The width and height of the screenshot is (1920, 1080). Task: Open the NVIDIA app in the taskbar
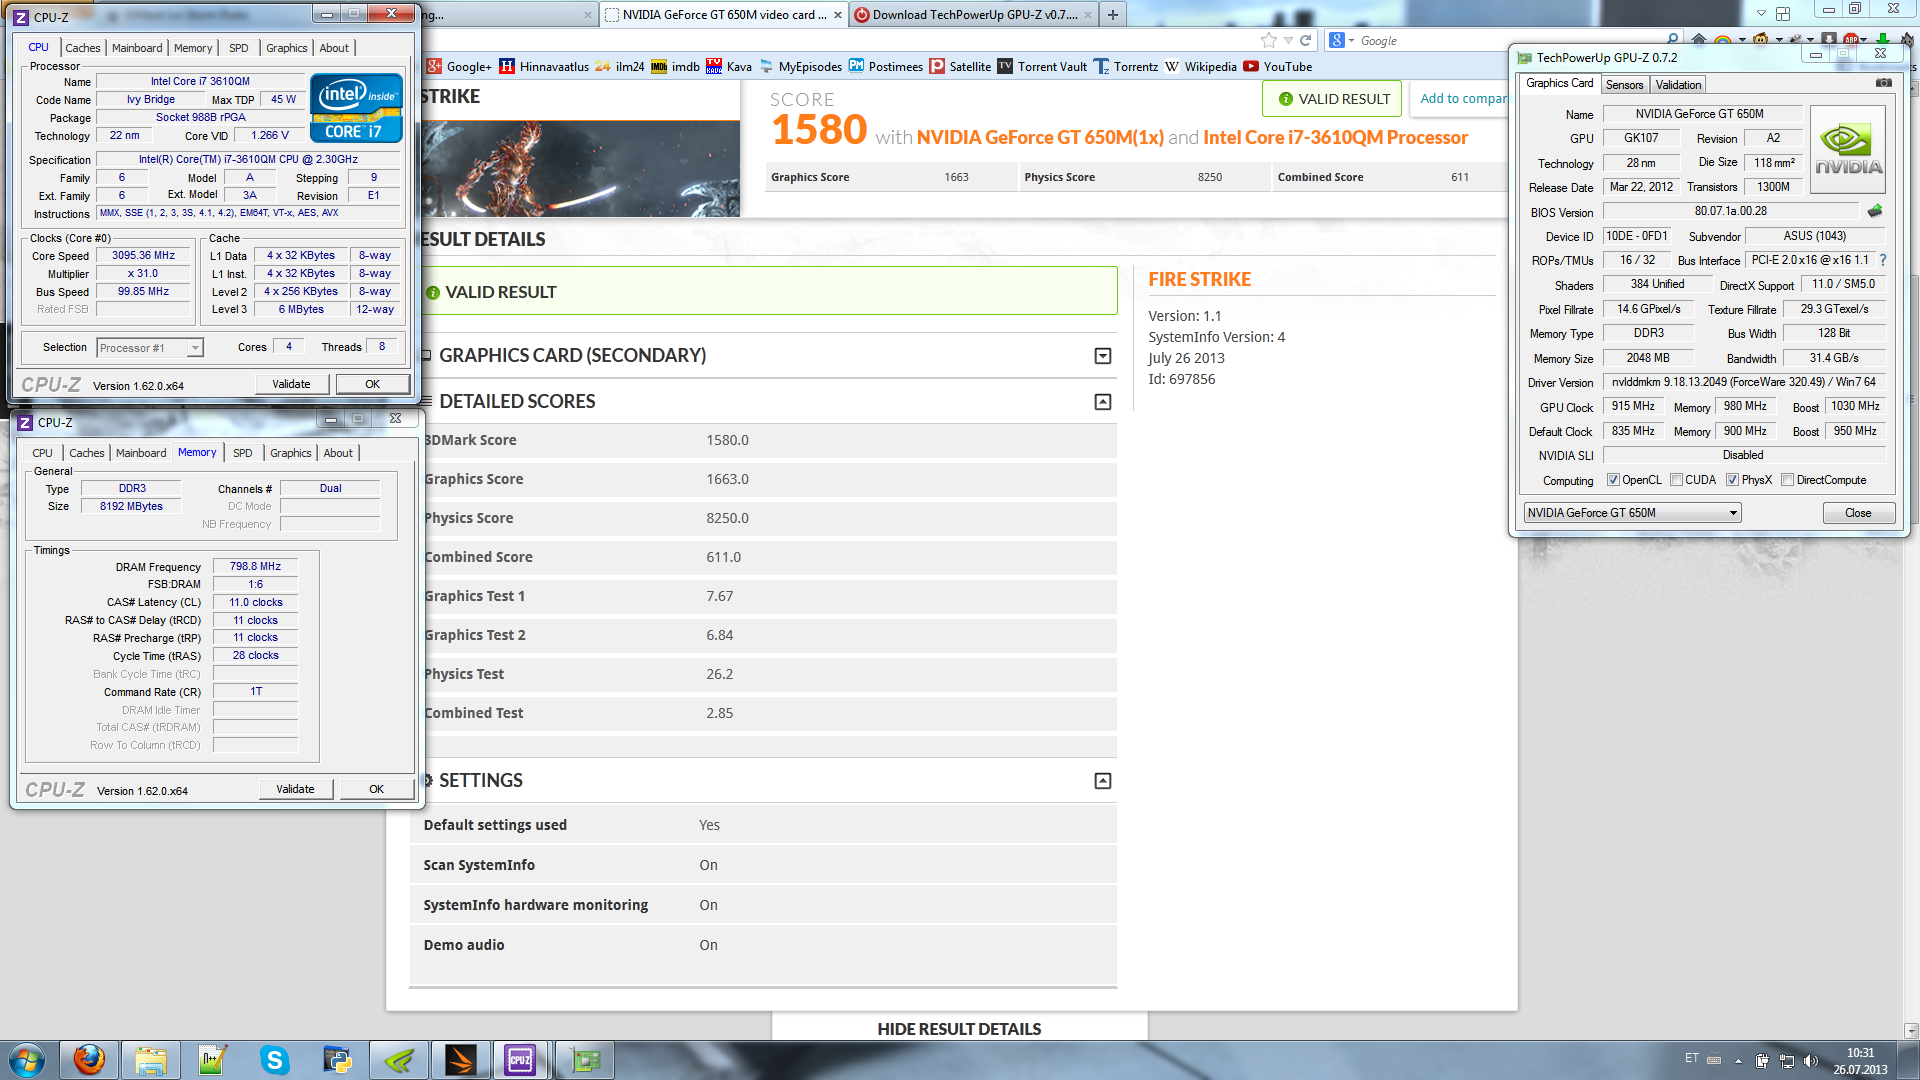[399, 1060]
